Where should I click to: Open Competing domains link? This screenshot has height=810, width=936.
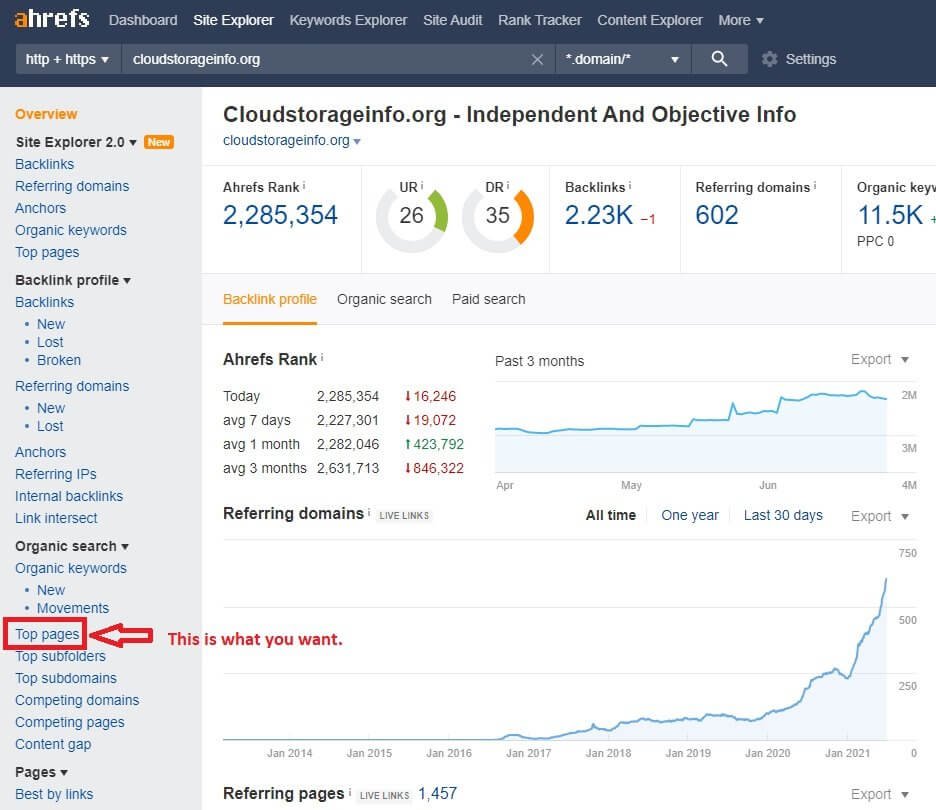[x=77, y=700]
